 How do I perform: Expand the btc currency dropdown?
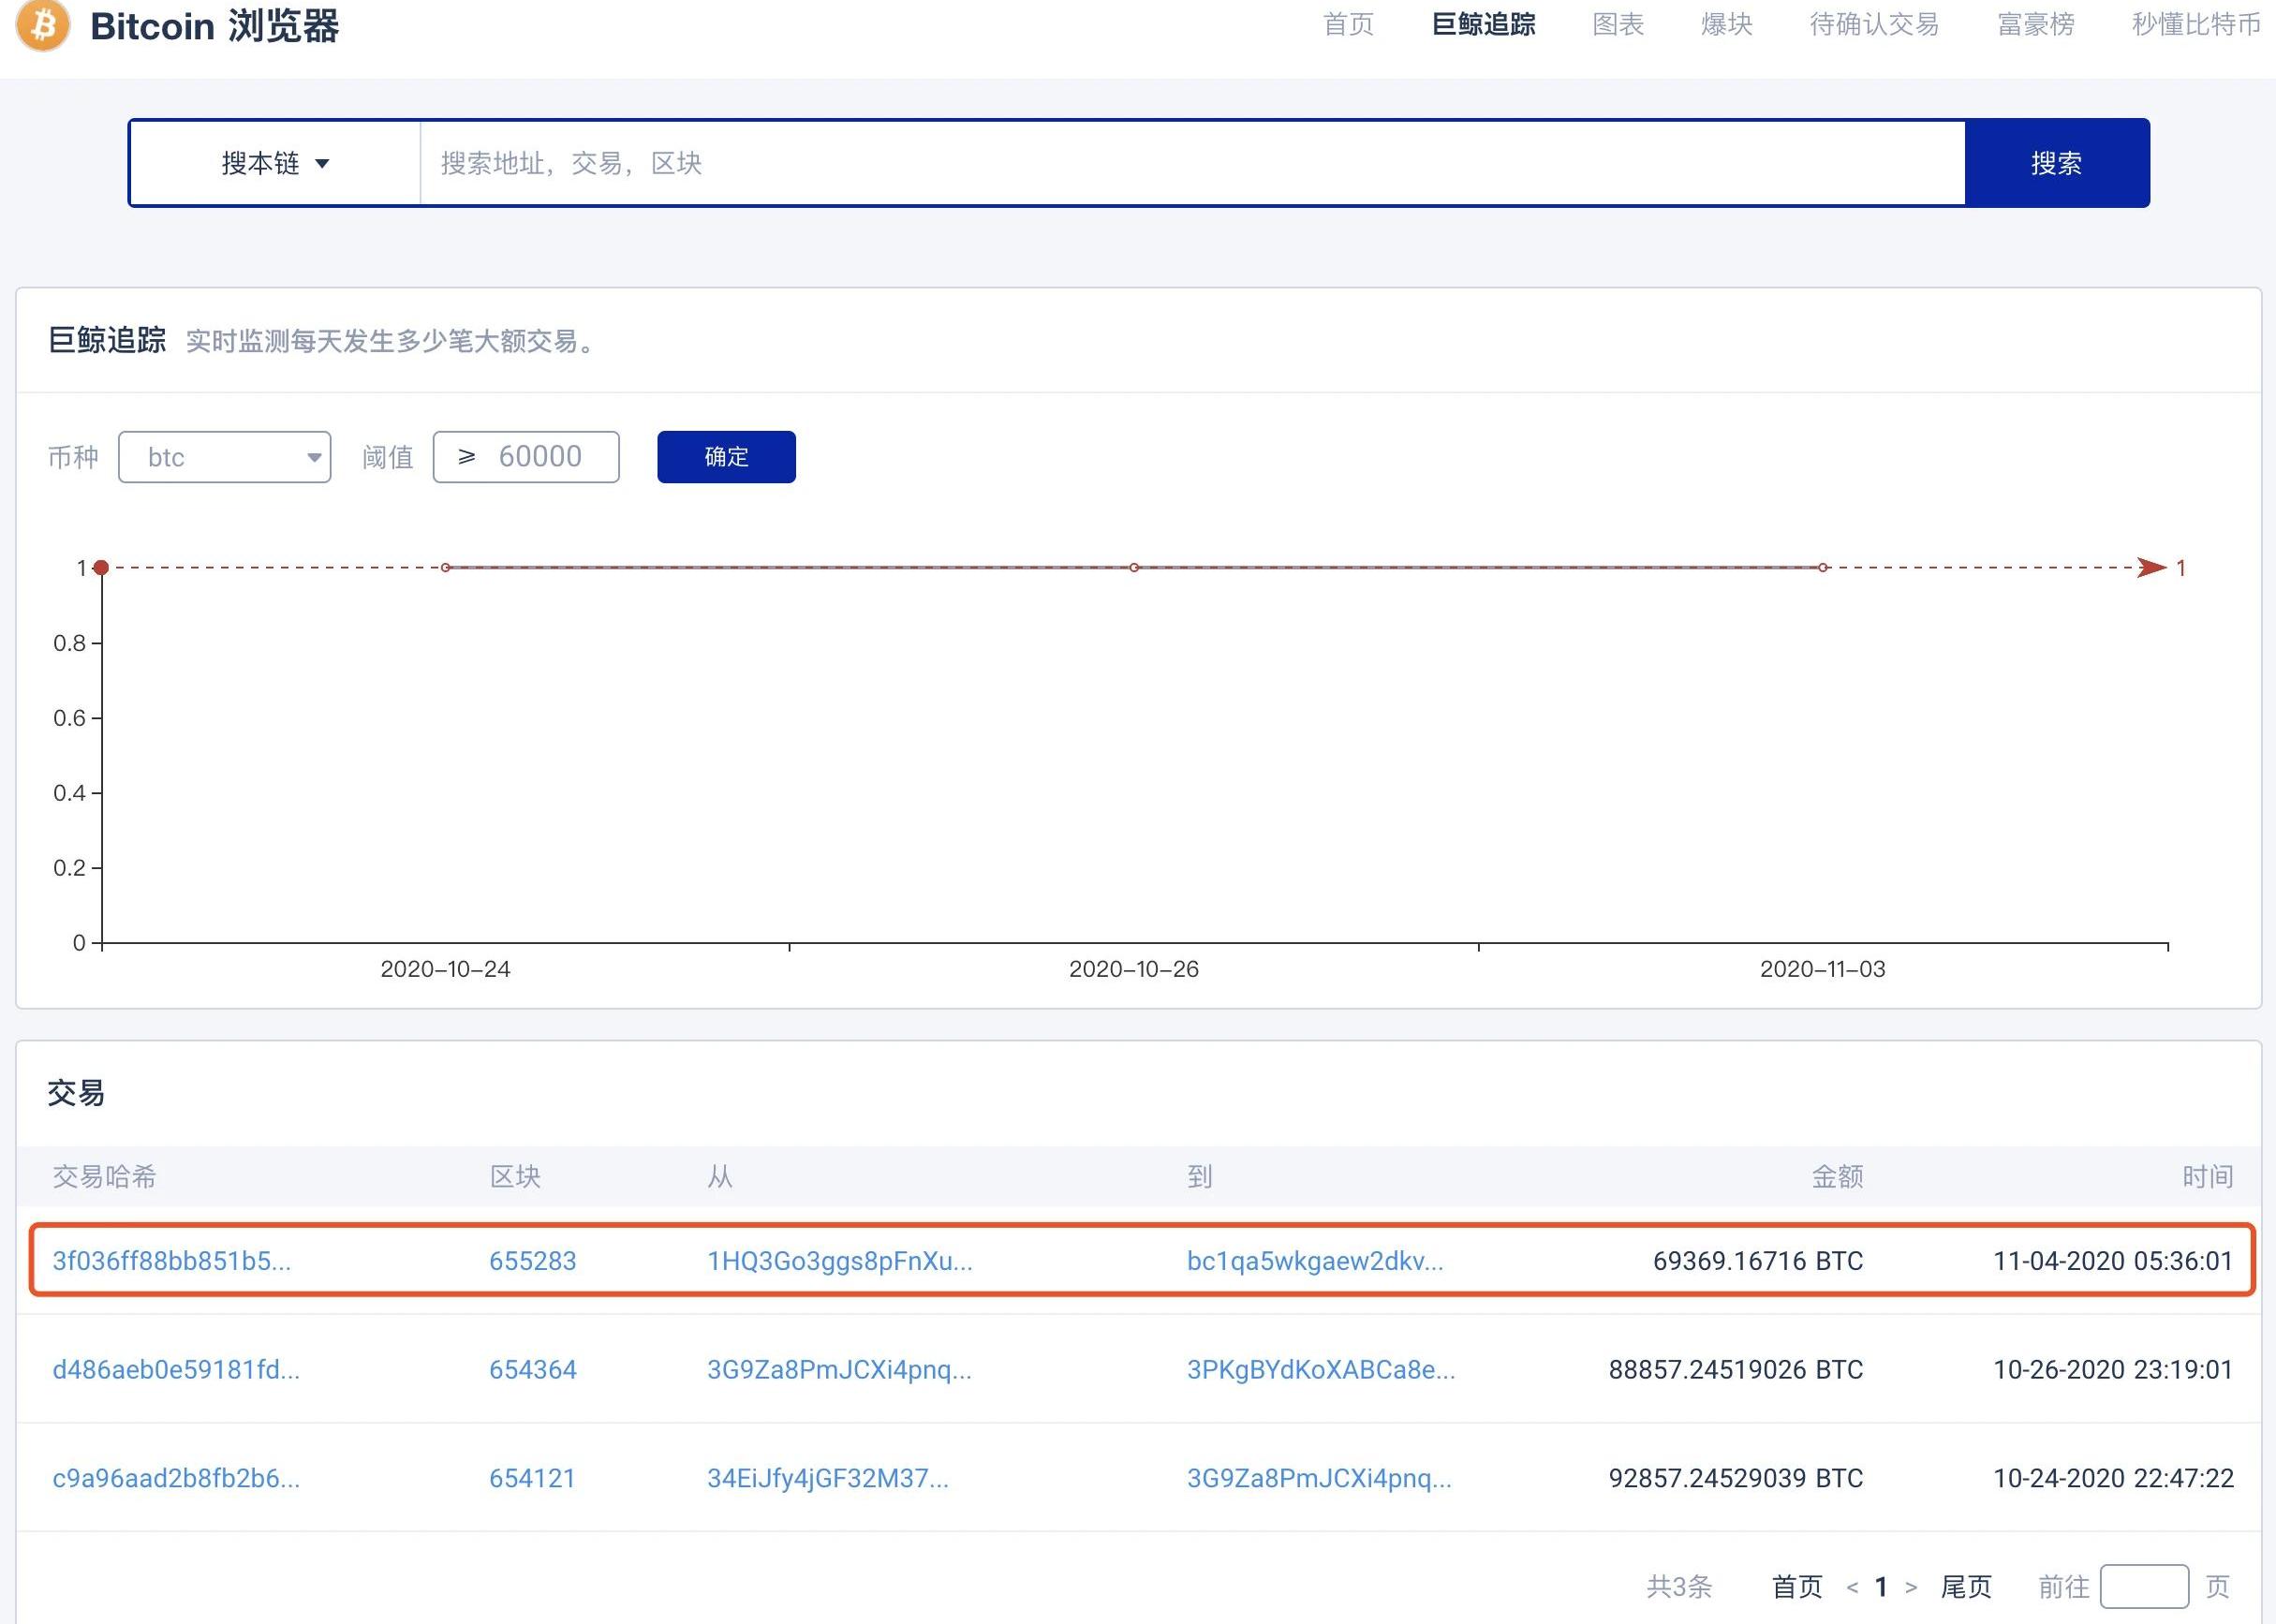pos(225,458)
